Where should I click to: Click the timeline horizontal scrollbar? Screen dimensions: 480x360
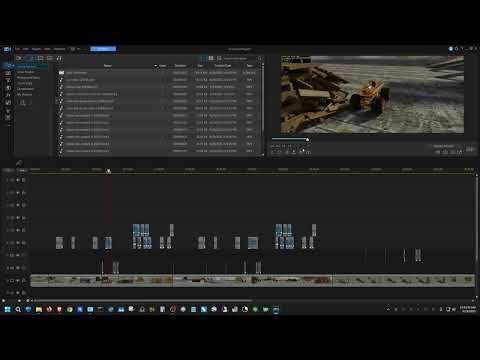tap(143, 301)
